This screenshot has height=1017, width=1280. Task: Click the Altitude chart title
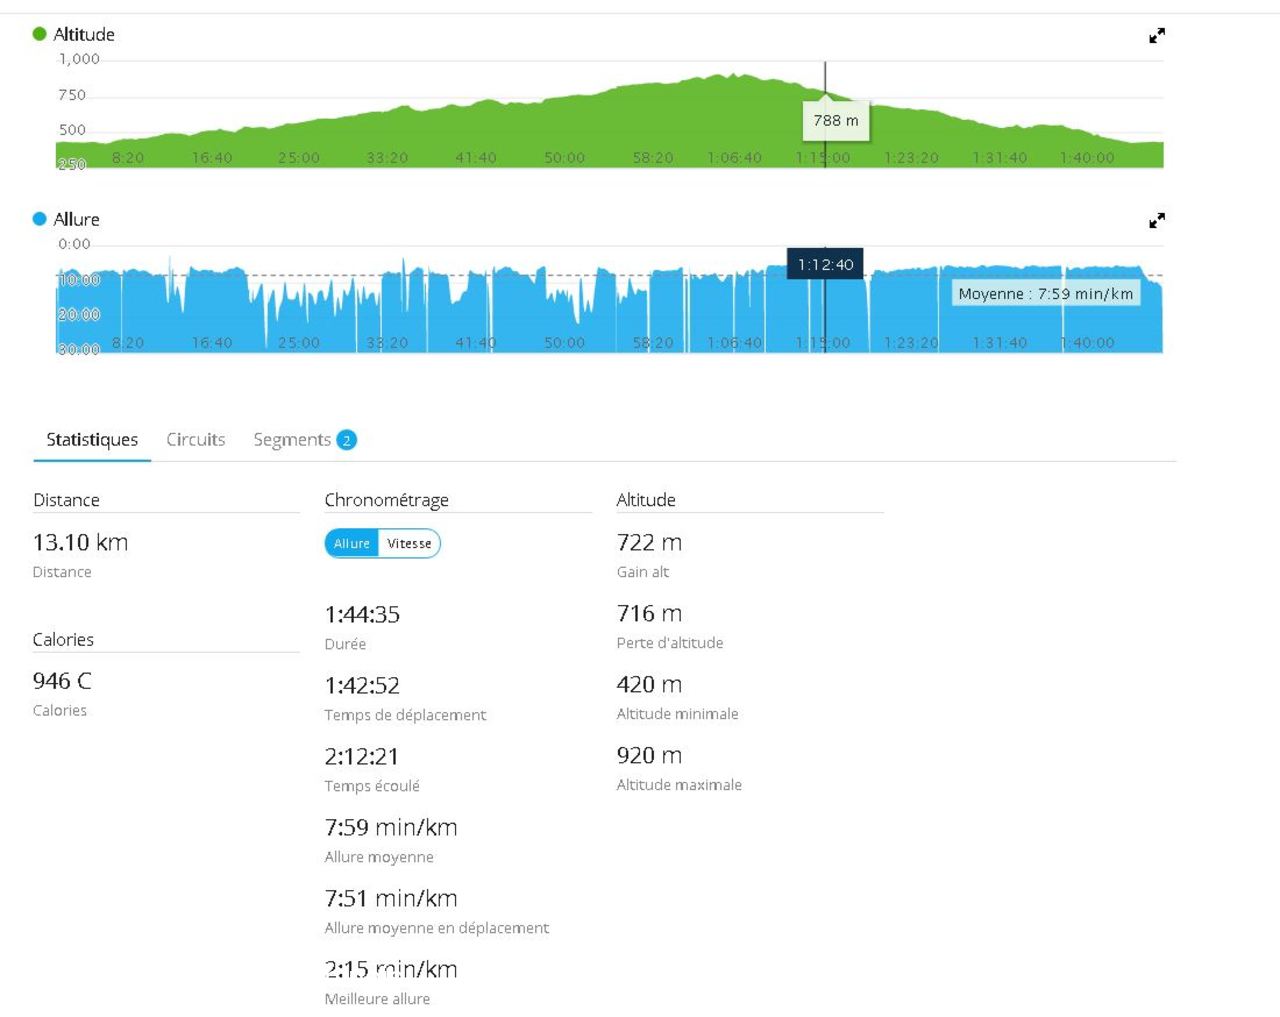point(84,34)
